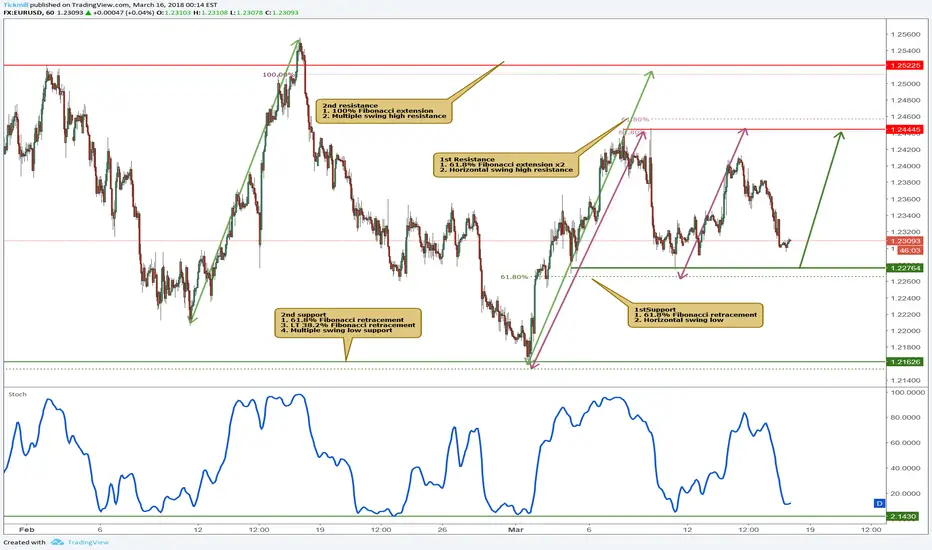Screen dimensions: 932x550
Task: Click the FX:EURUSD, 60 symbol title
Action: [29, 12]
